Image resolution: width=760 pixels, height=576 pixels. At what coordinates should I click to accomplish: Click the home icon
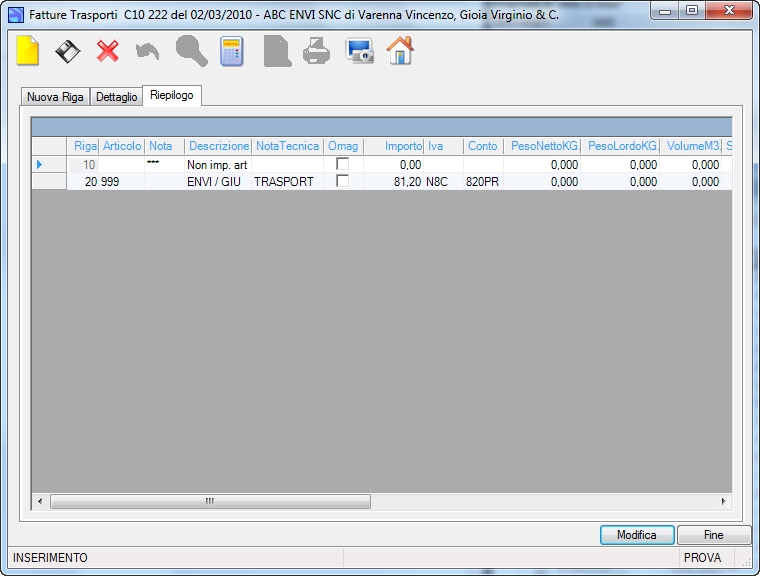[x=400, y=50]
